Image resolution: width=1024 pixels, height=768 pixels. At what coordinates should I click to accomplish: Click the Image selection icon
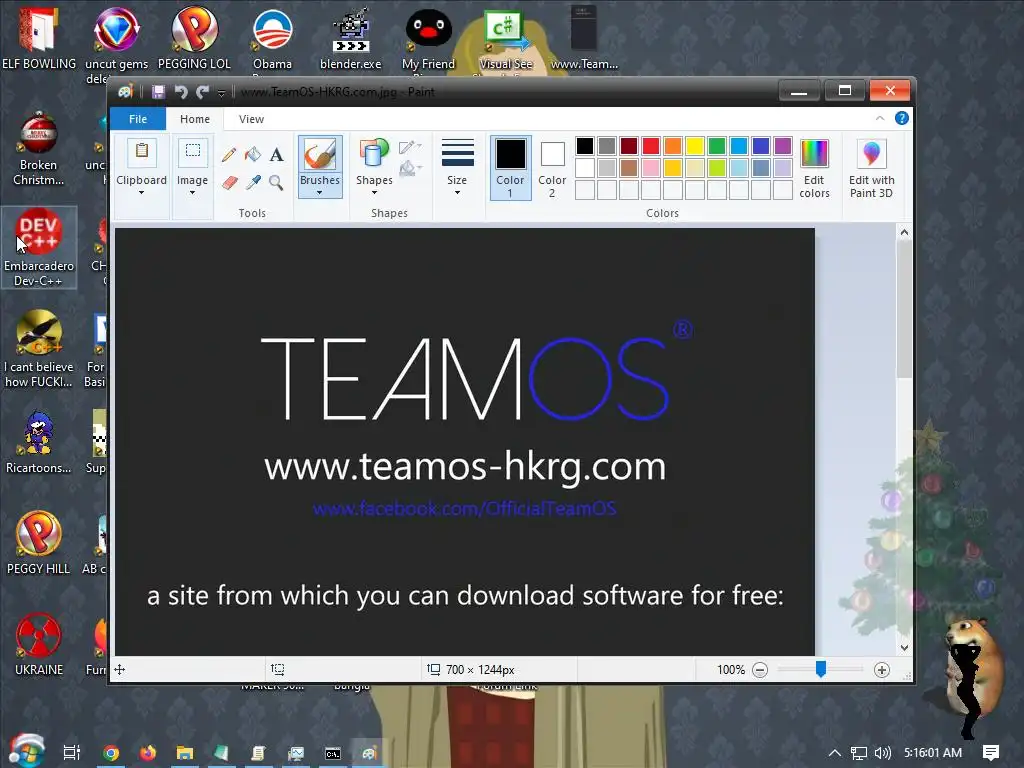tap(193, 152)
